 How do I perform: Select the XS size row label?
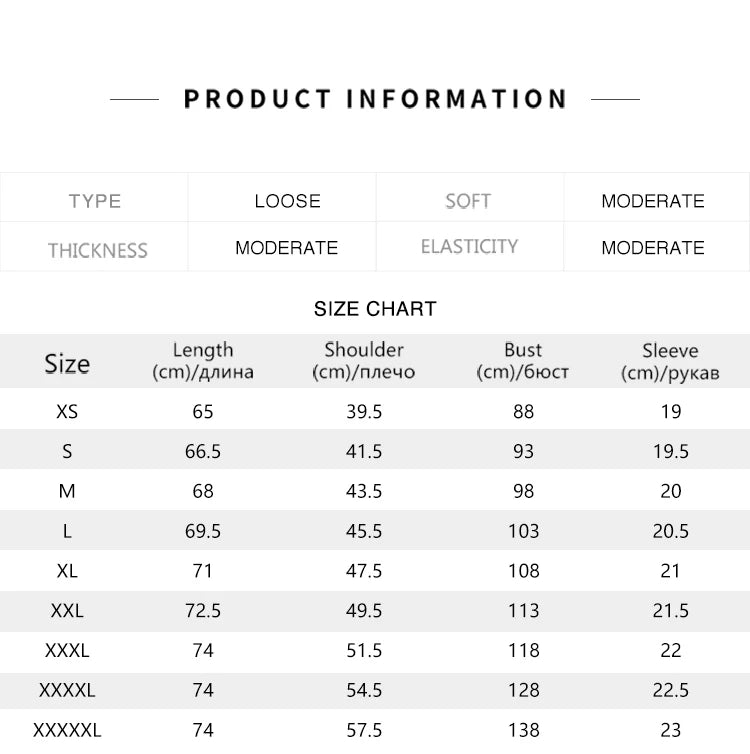67,411
